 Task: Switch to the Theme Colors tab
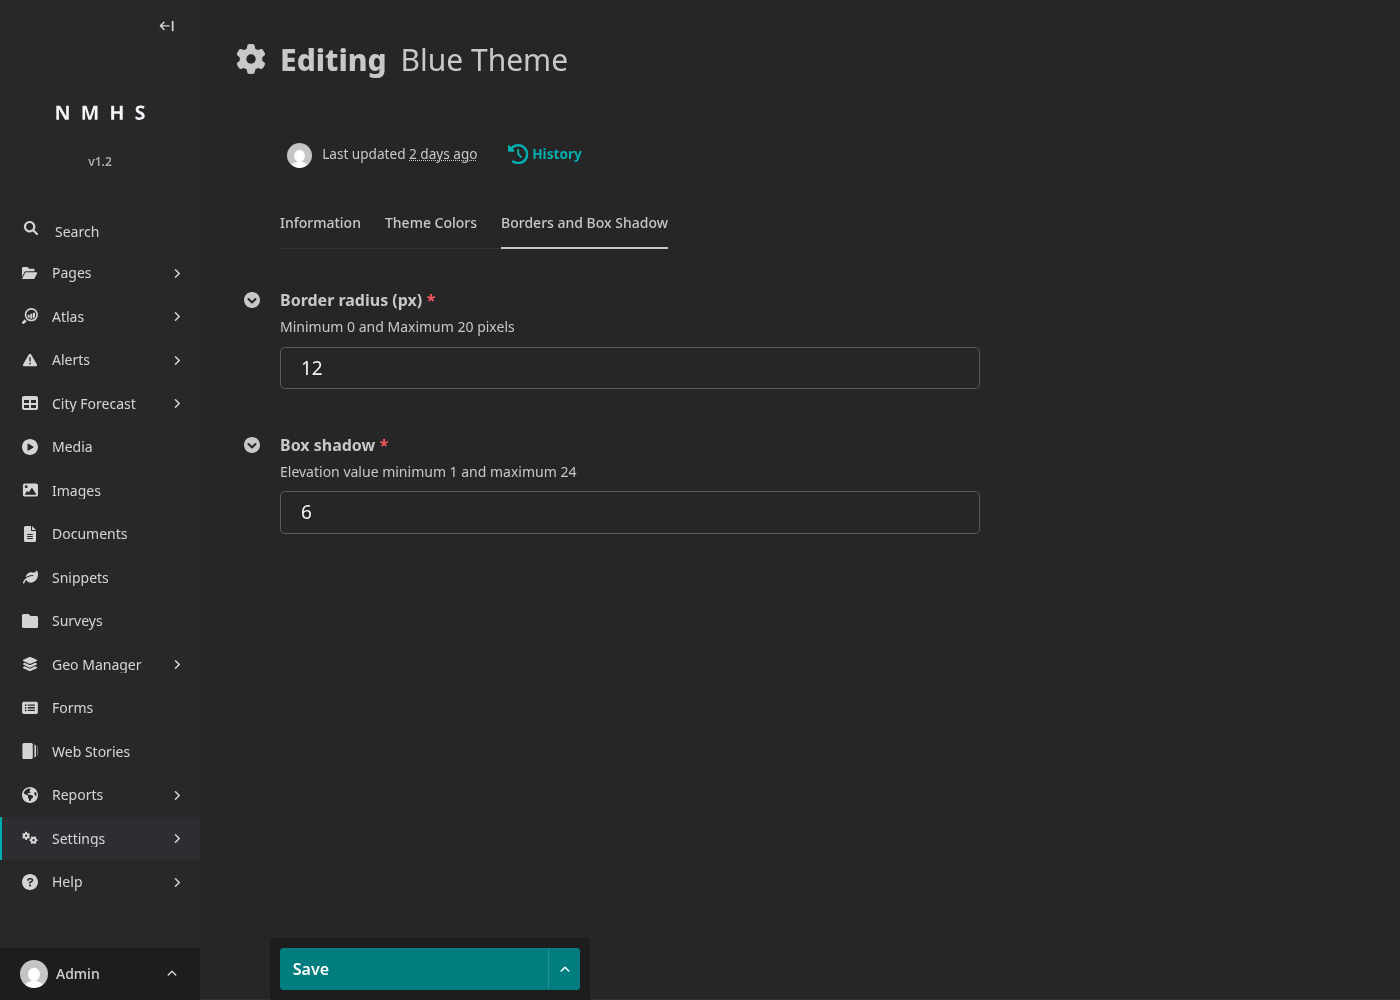coord(431,223)
